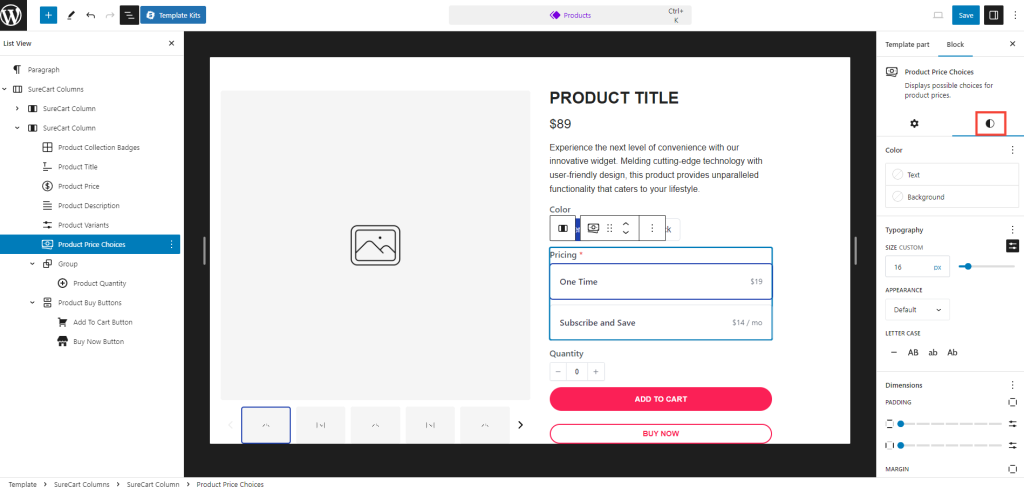Toggle the settings sidebar panel
The height and width of the screenshot is (488, 1024).
(x=993, y=15)
